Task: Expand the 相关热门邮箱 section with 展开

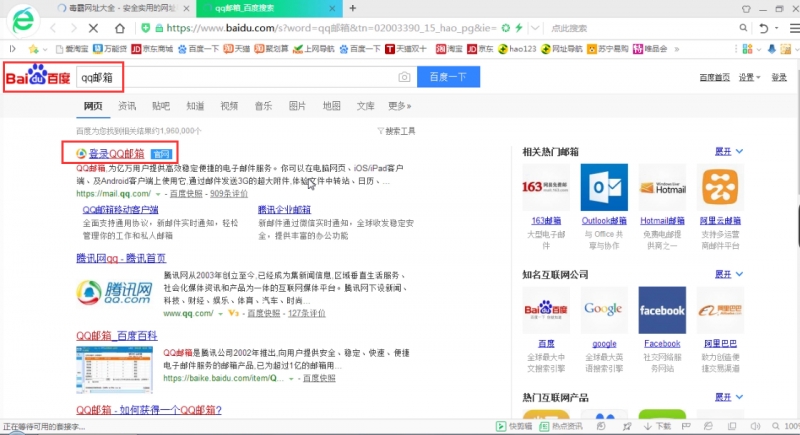Action: pos(729,151)
